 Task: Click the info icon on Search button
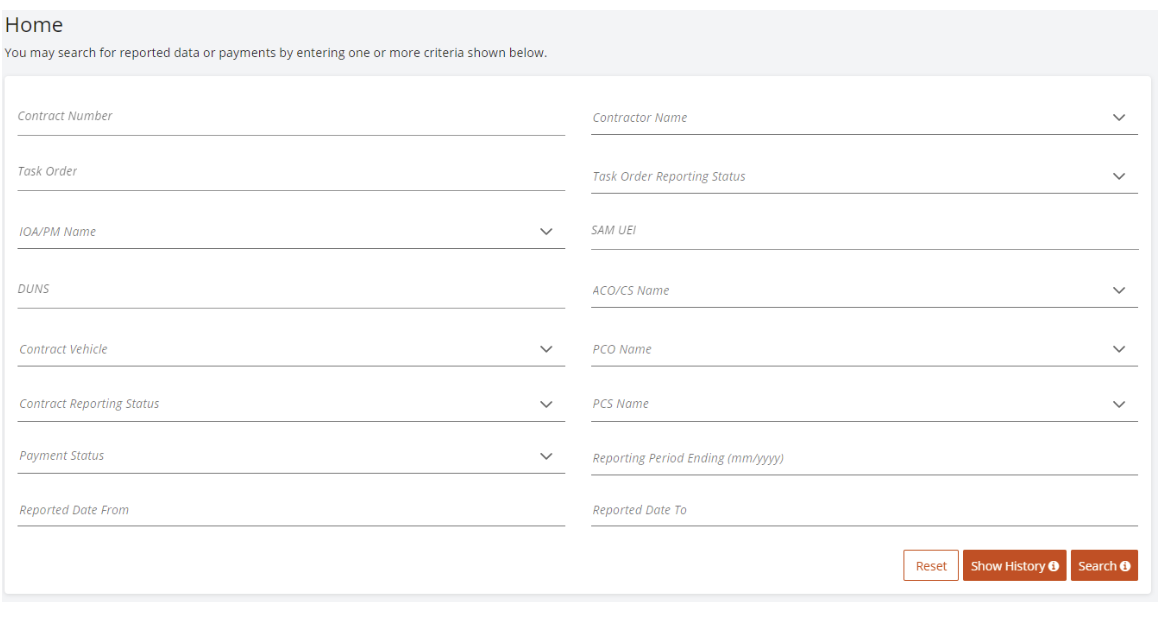(x=1125, y=566)
